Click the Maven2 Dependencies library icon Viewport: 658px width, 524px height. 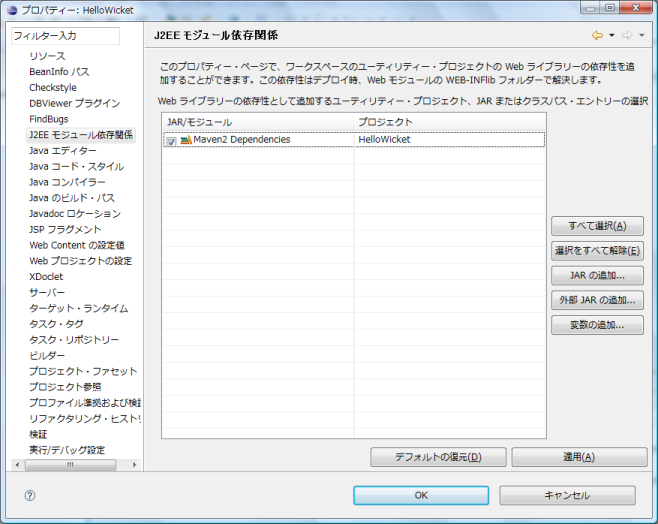186,140
